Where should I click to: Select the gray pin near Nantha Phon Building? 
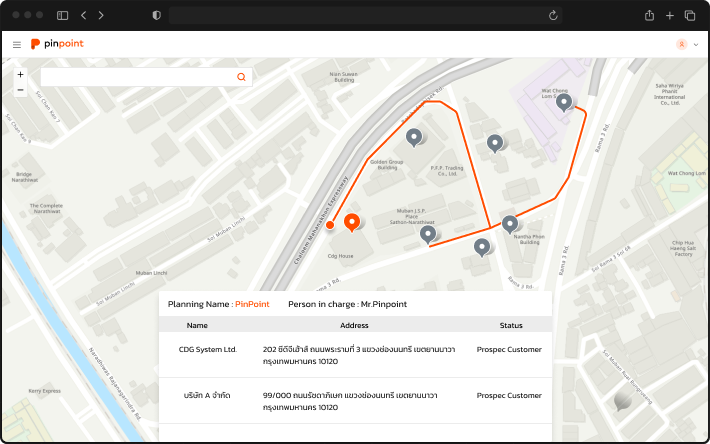[x=510, y=224]
